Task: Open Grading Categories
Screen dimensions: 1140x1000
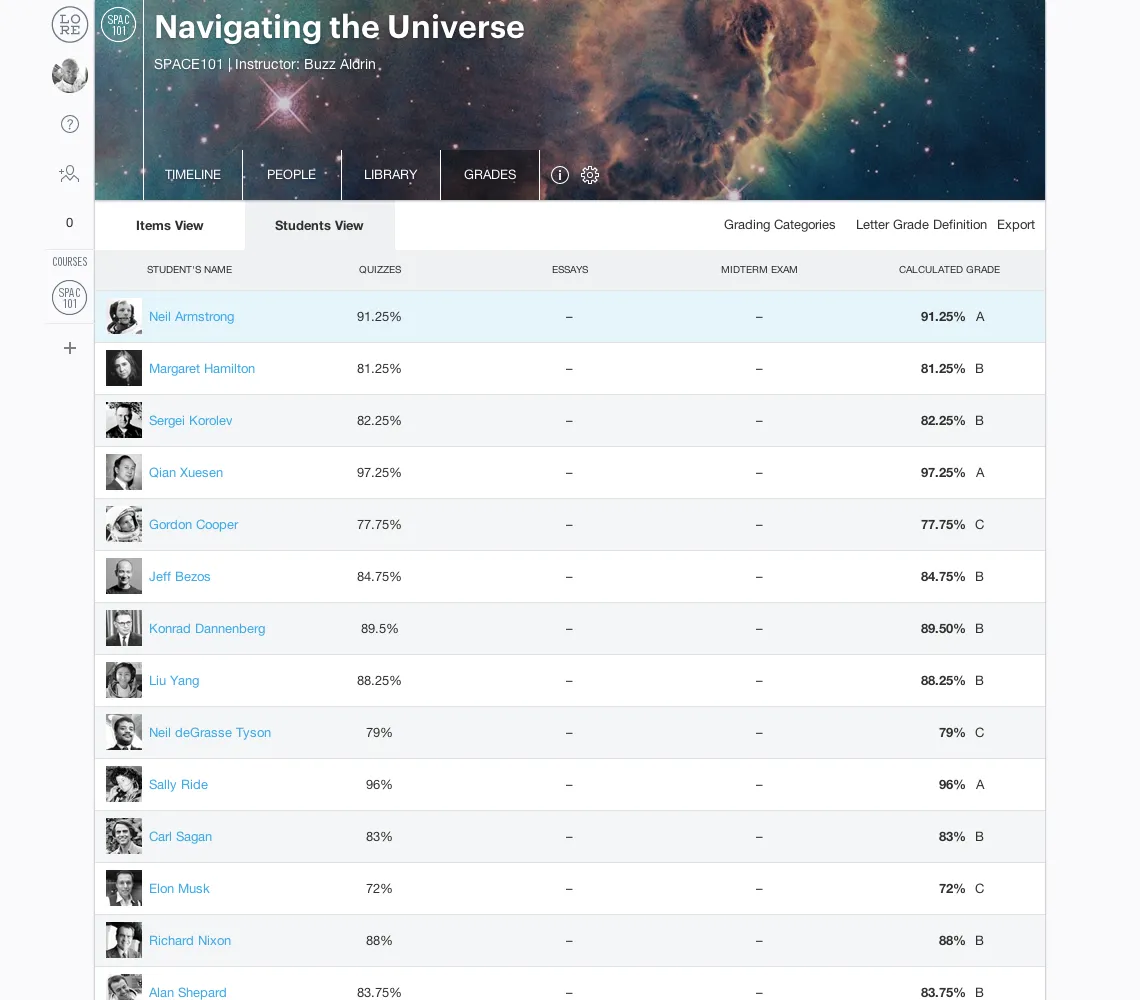Action: point(779,225)
